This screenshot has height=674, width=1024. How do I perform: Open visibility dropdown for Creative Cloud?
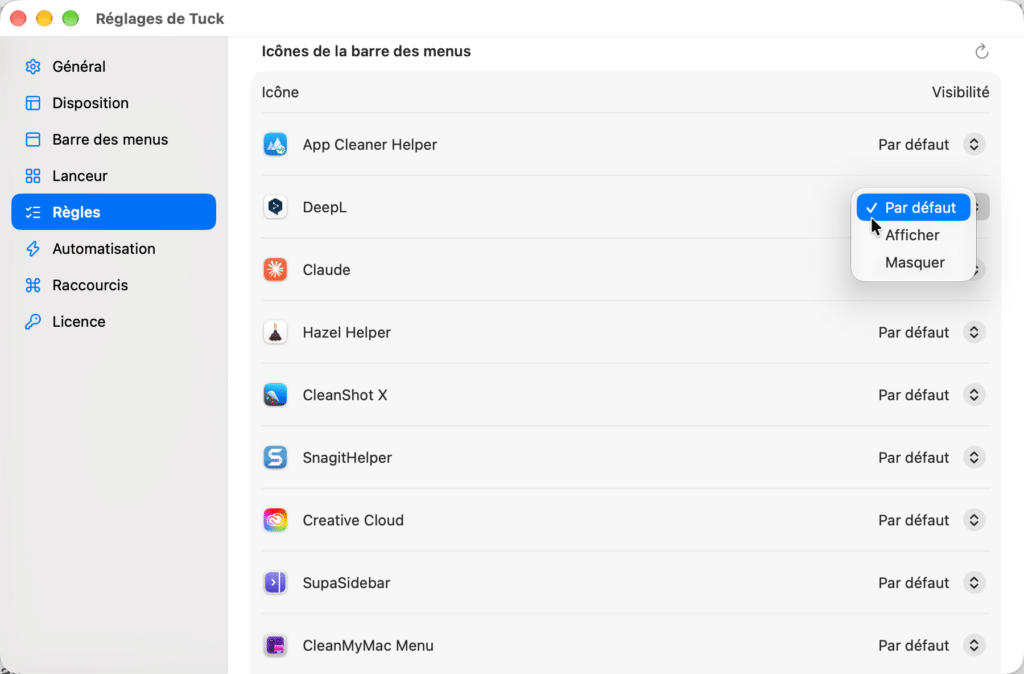pyautogui.click(x=974, y=521)
